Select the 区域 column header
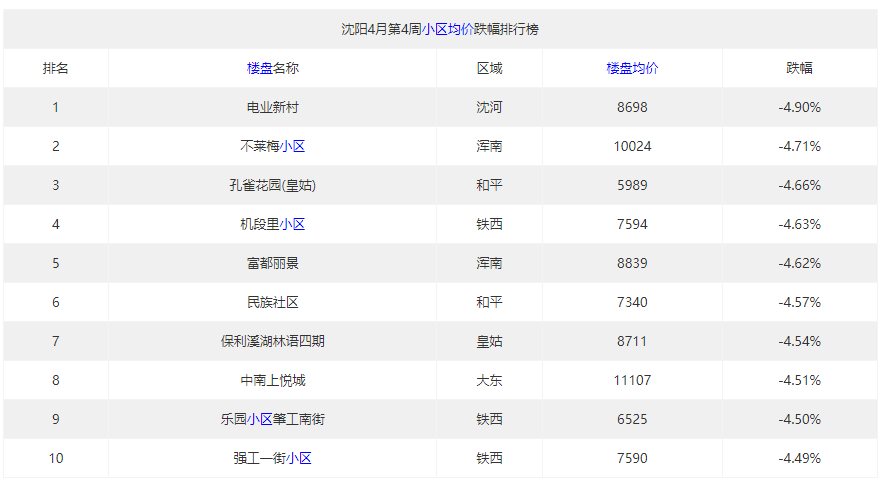This screenshot has height=487, width=887. [x=489, y=68]
